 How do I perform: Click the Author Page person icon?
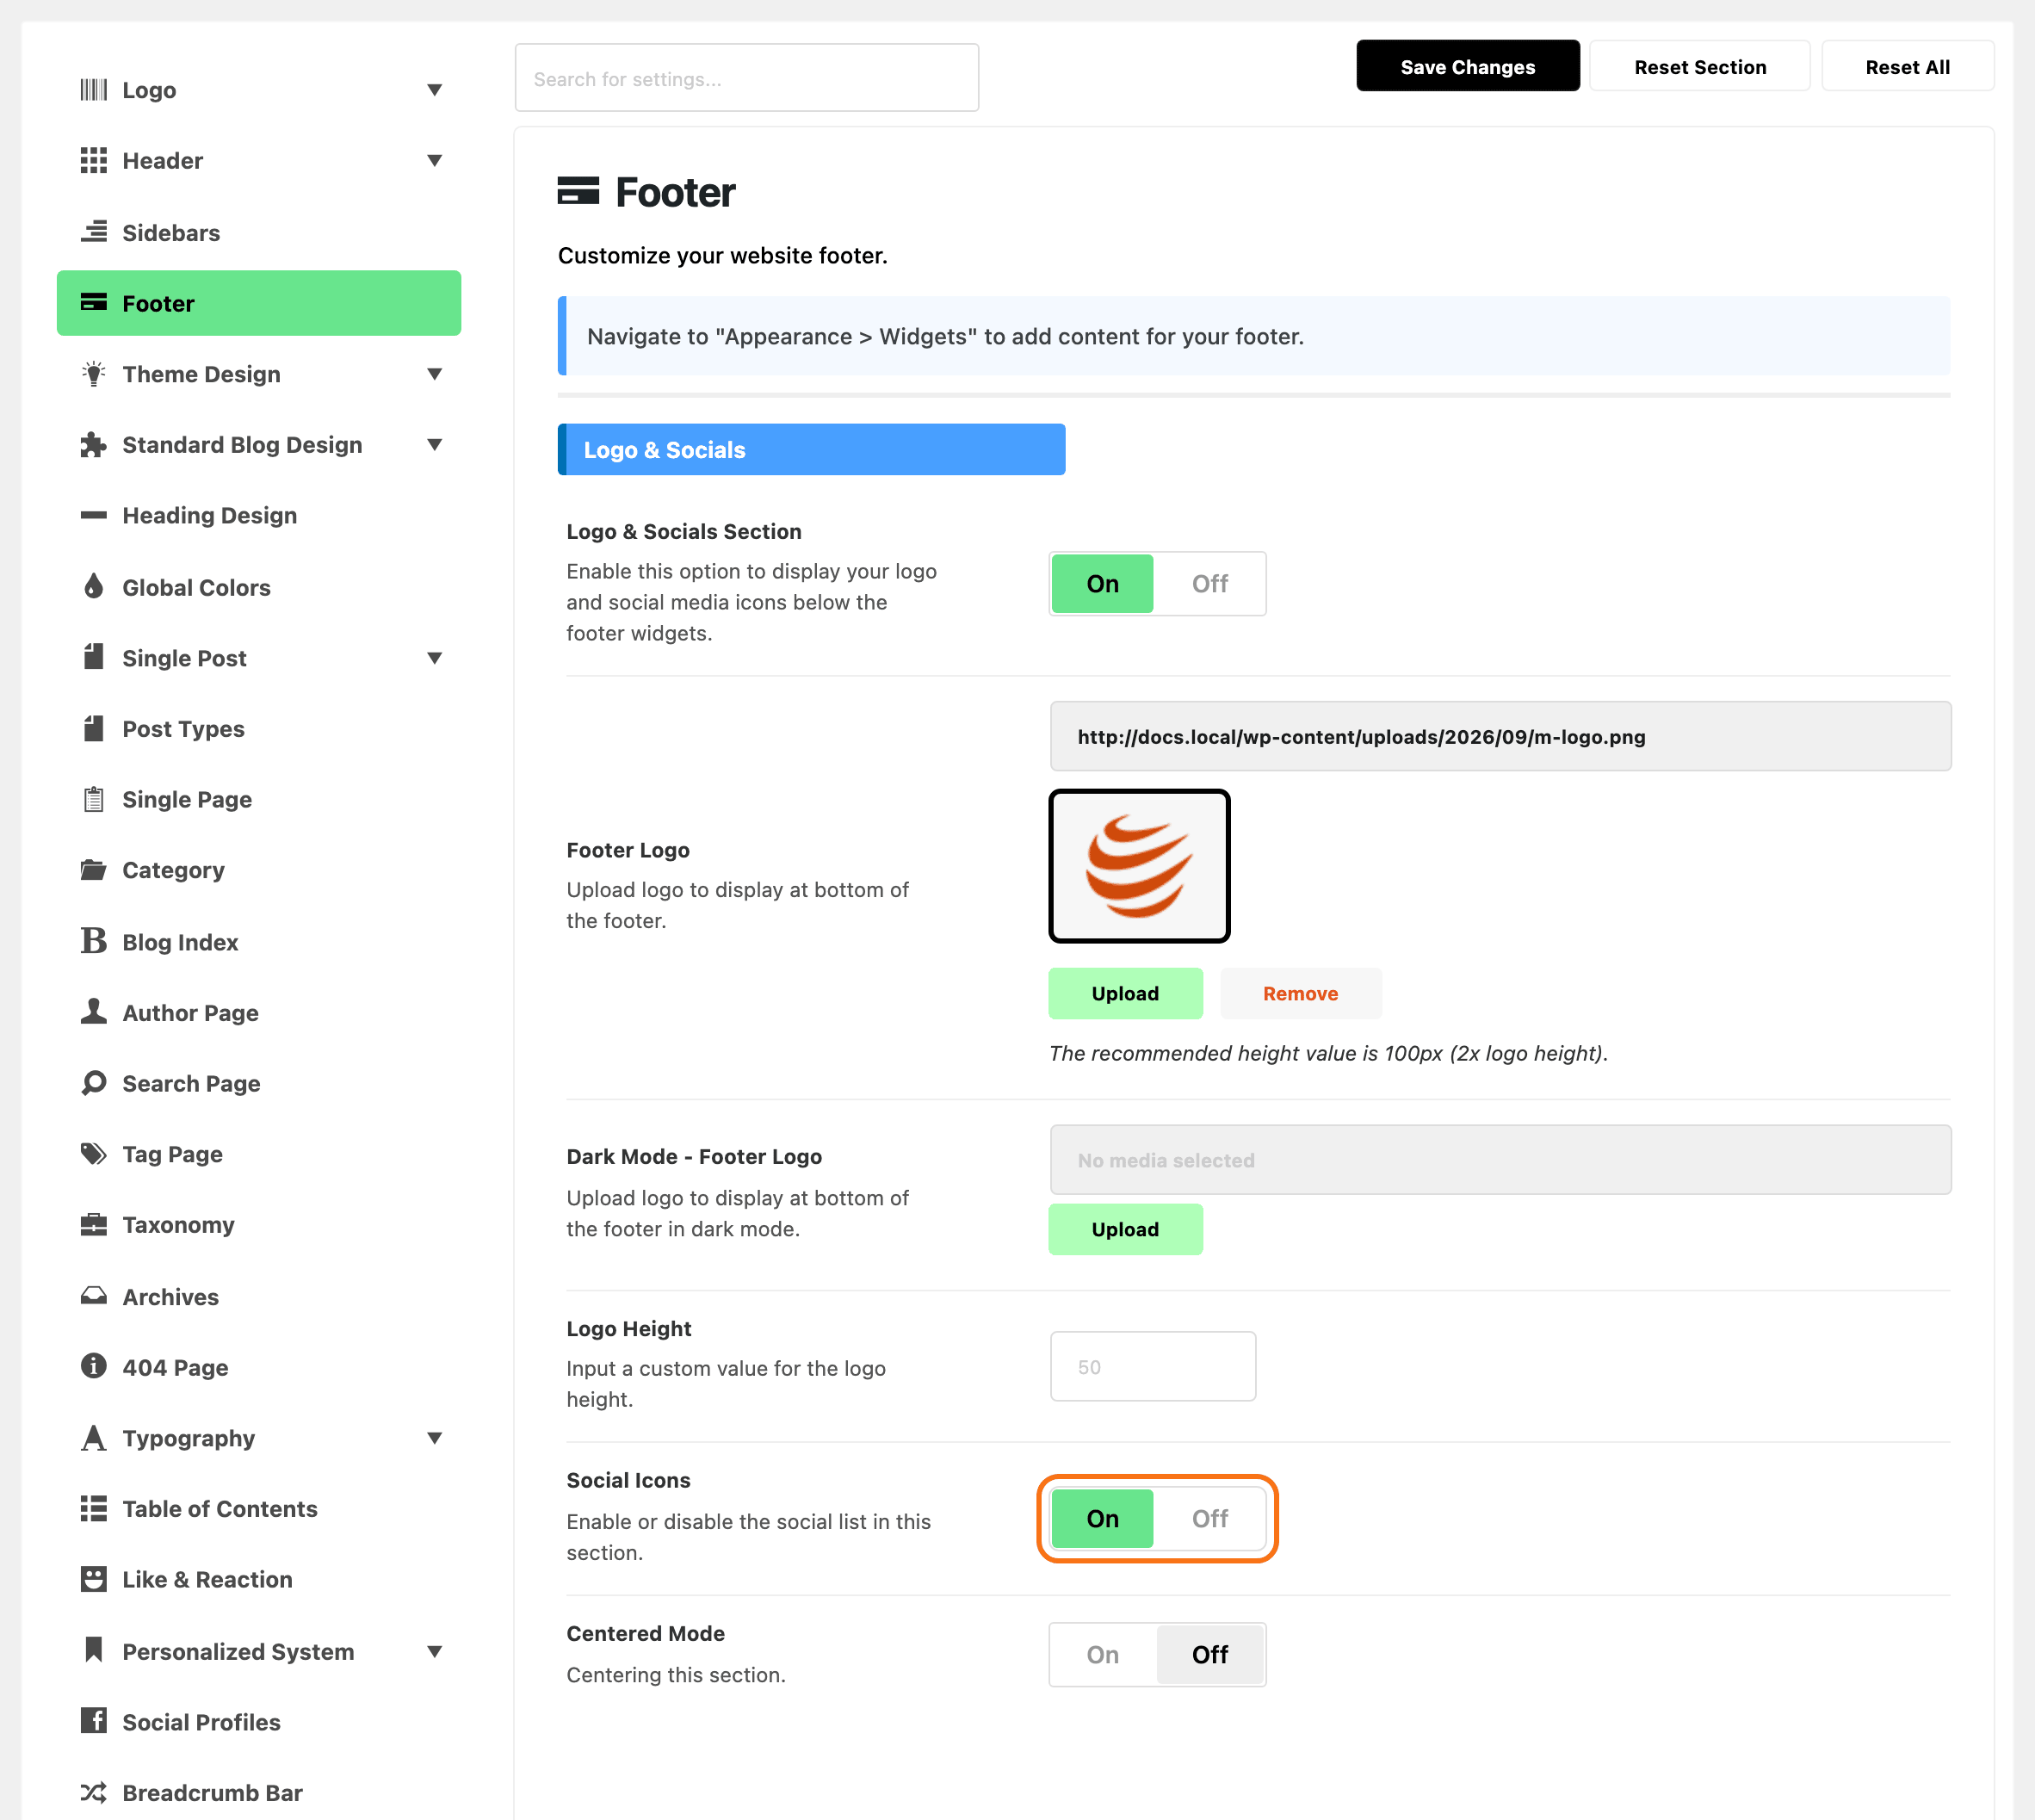pyautogui.click(x=94, y=1012)
